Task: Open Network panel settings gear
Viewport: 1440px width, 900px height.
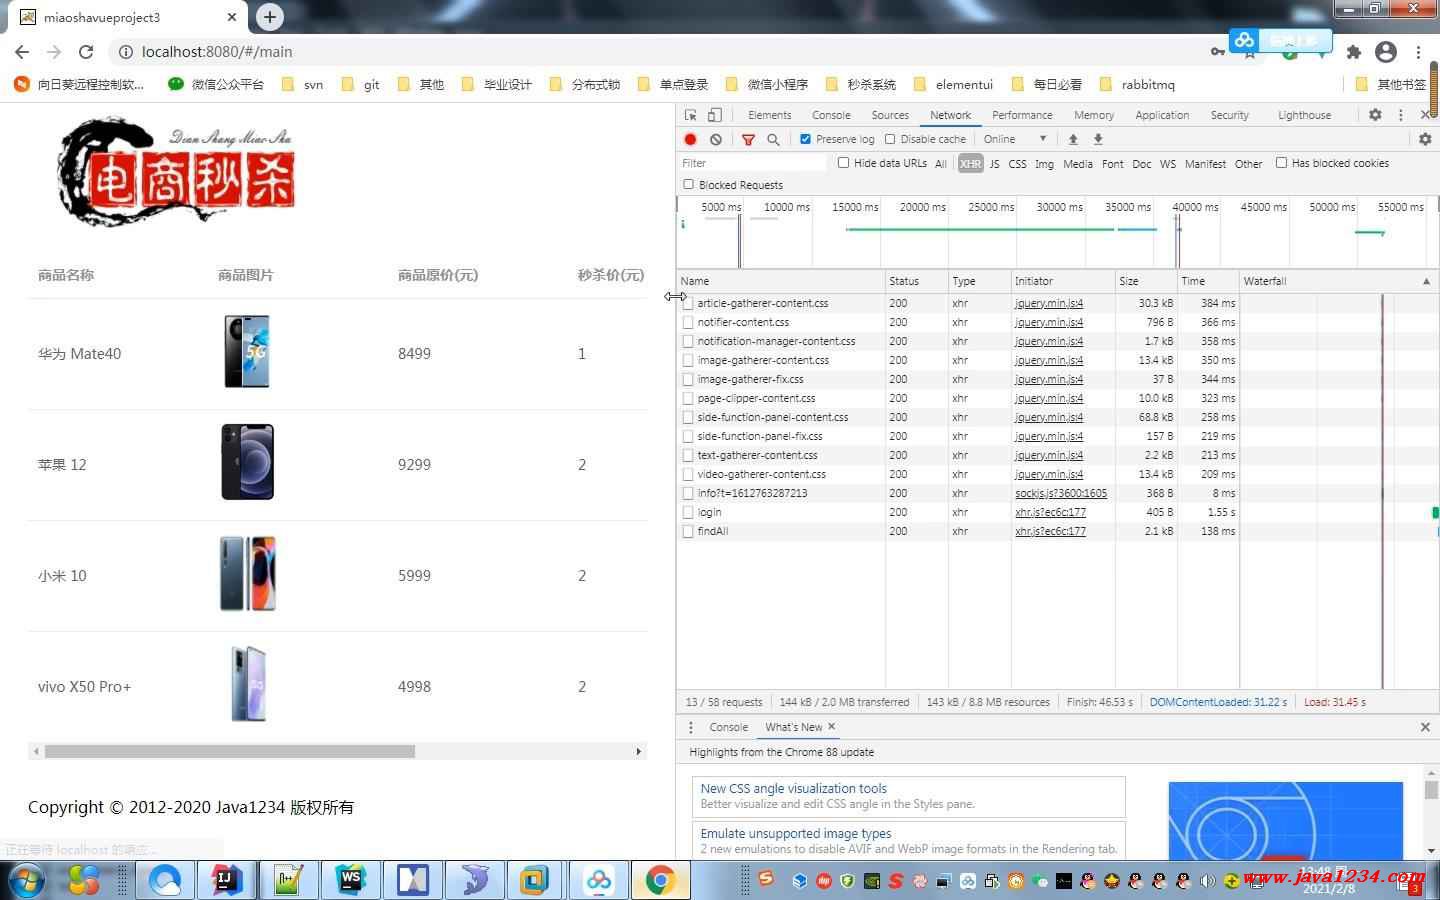Action: (x=1425, y=139)
